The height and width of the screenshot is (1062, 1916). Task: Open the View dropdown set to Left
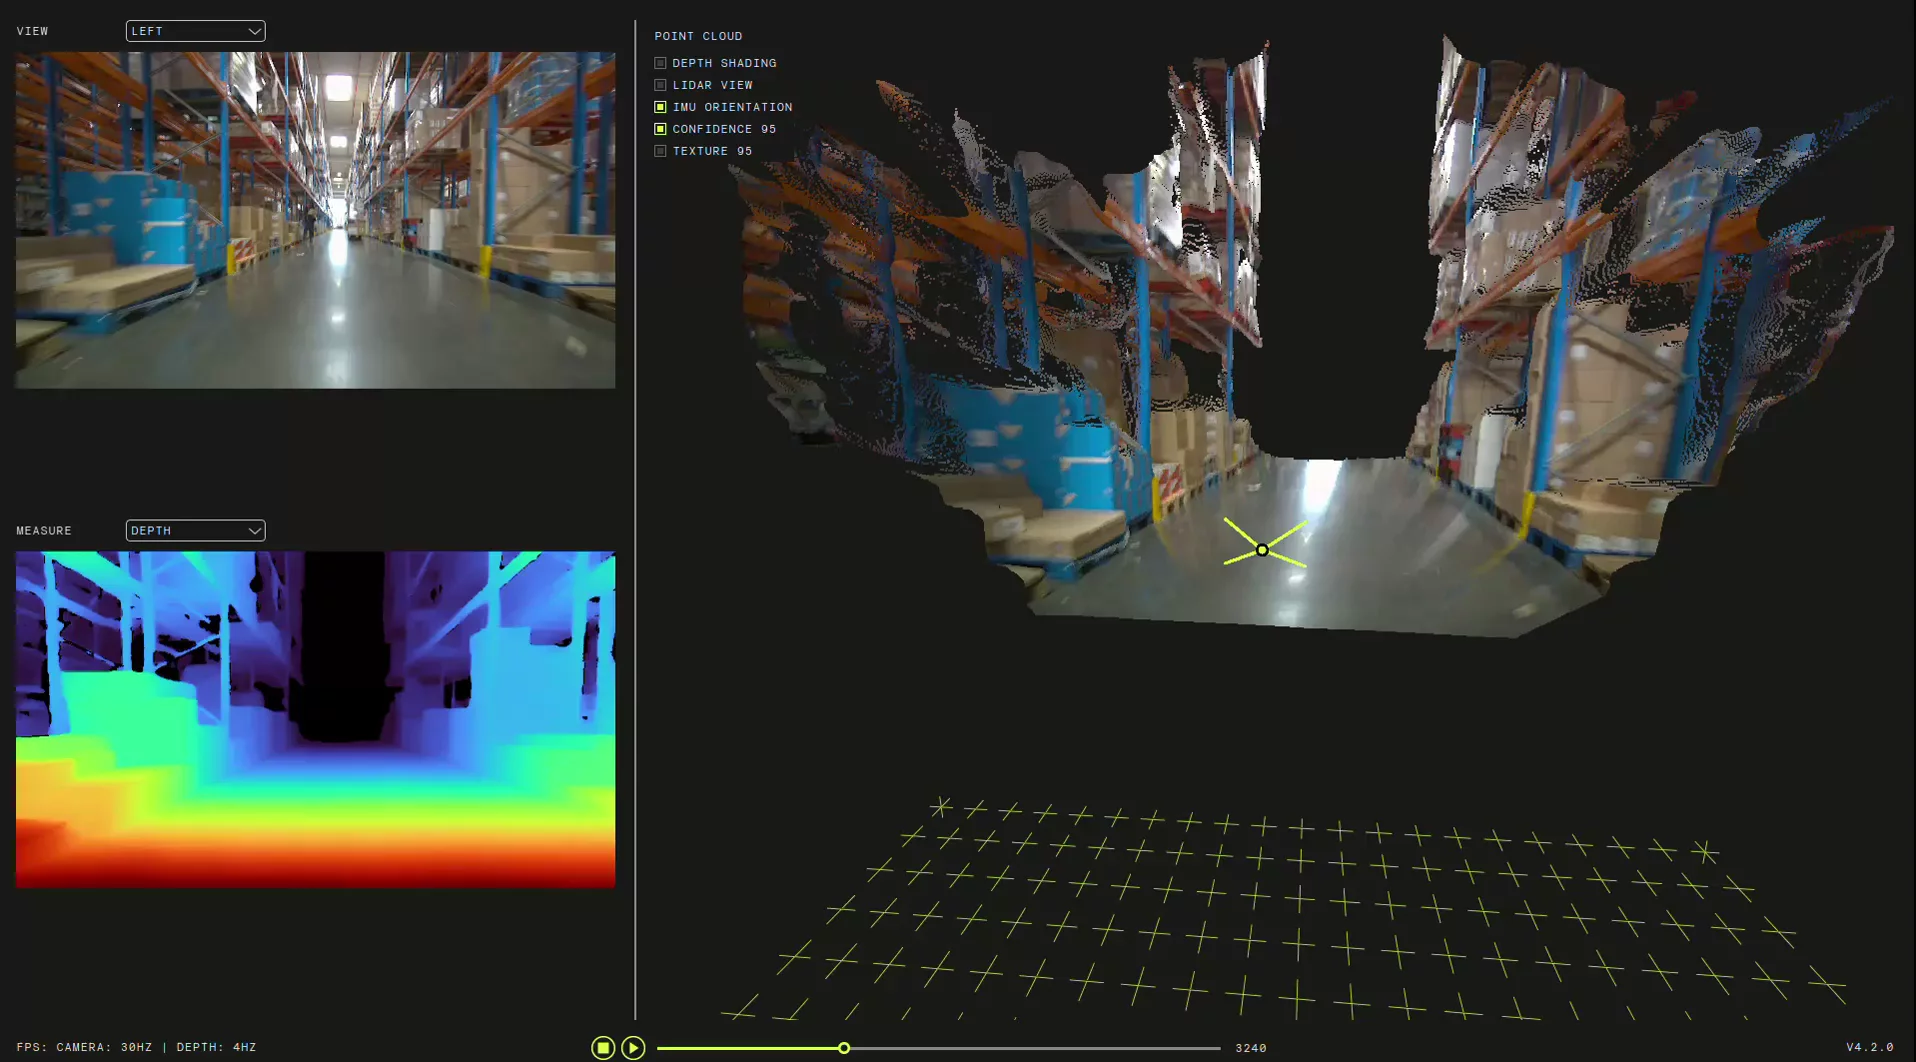[x=195, y=31]
